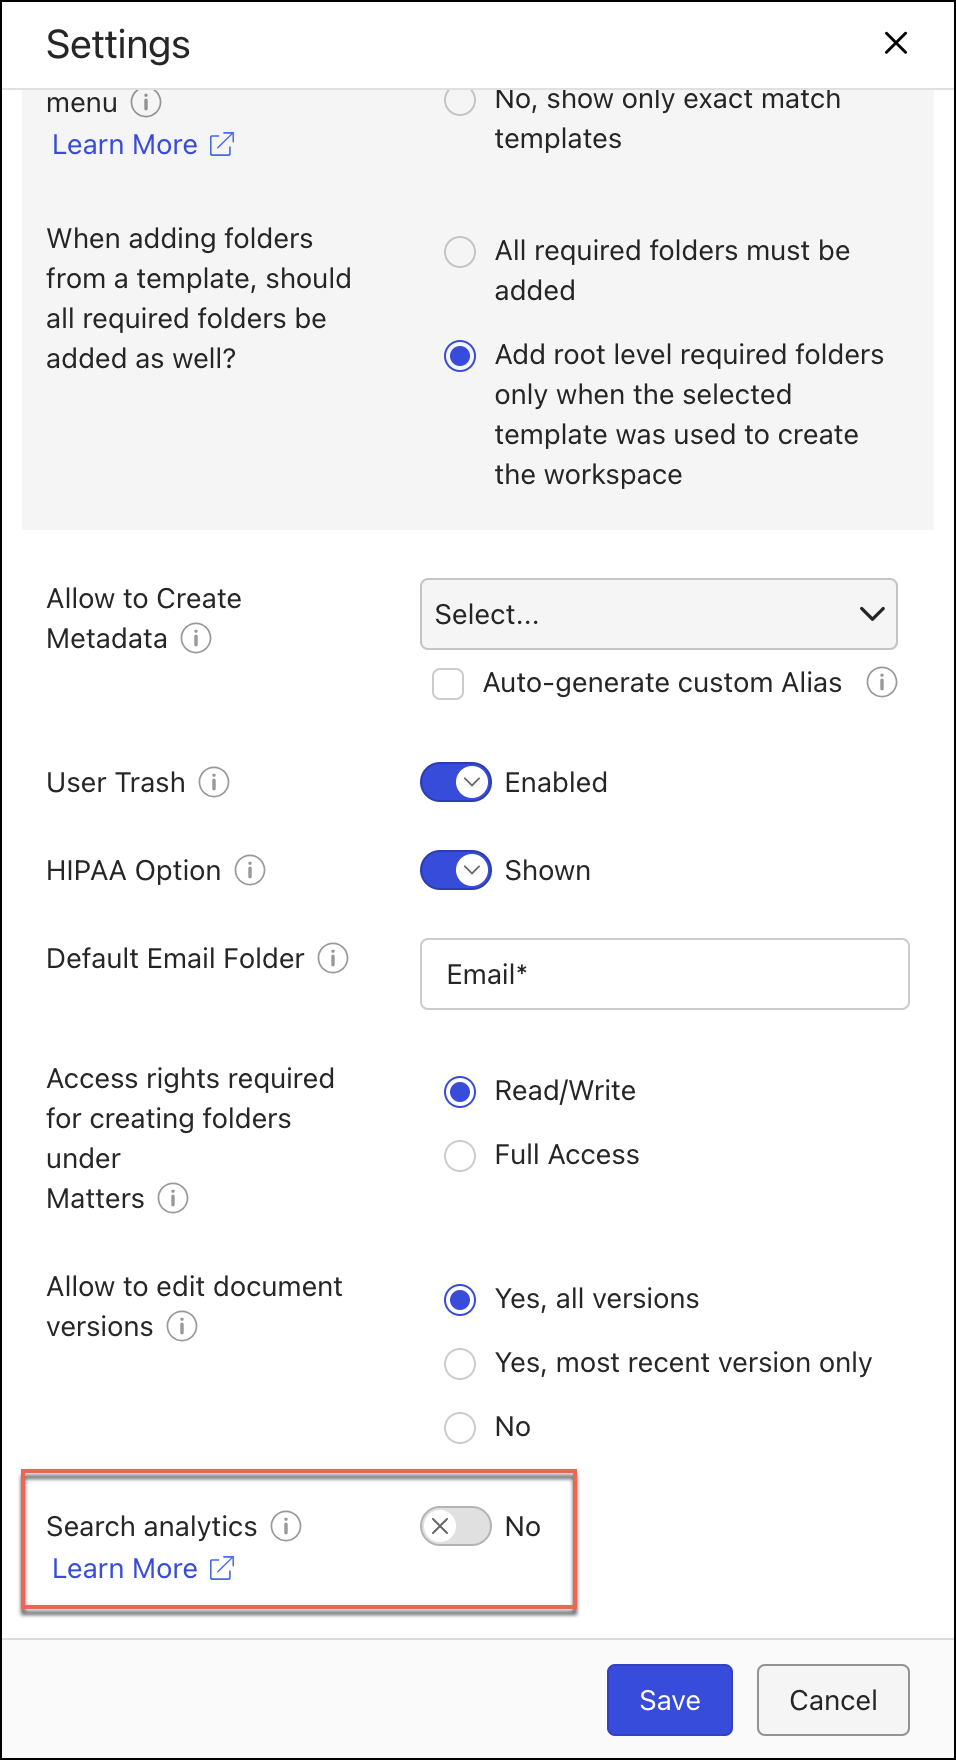
Task: Click the Default Email Folder input field
Action: 664,974
